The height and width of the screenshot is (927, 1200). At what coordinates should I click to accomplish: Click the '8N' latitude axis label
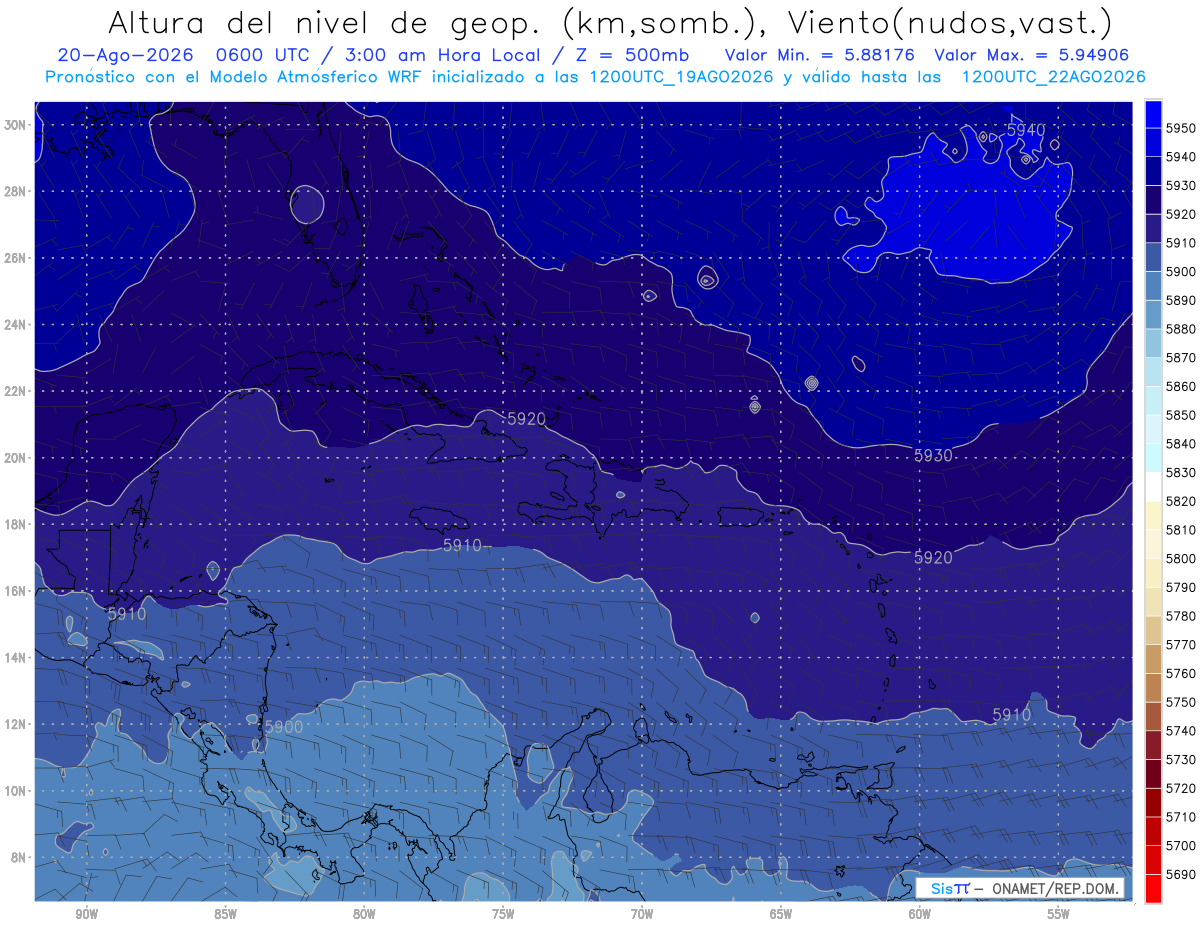(x=19, y=857)
